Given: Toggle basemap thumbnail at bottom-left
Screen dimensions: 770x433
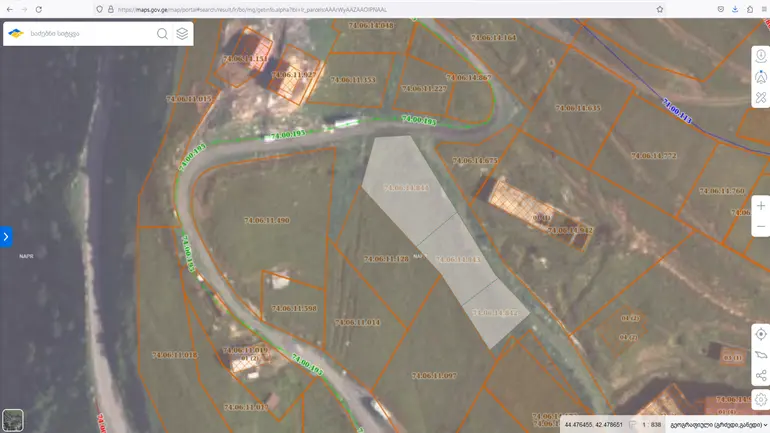Looking at the screenshot, I should click(13, 420).
